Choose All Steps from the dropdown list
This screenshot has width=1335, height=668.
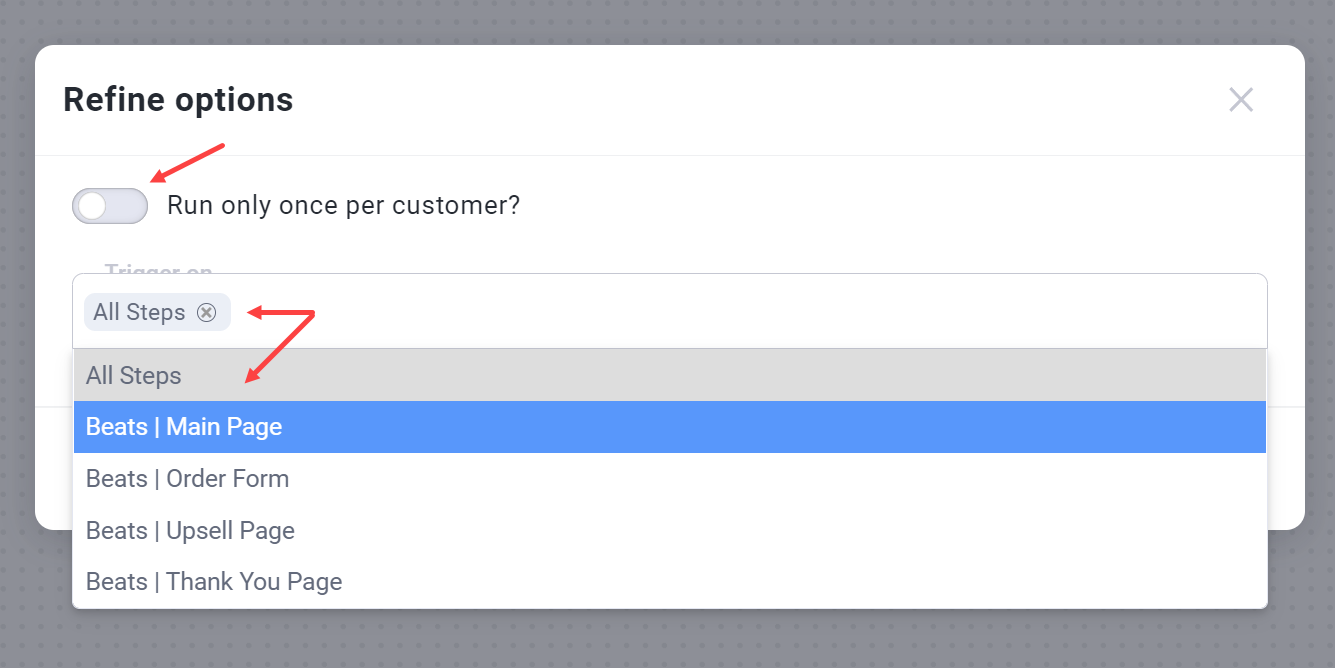tap(134, 376)
